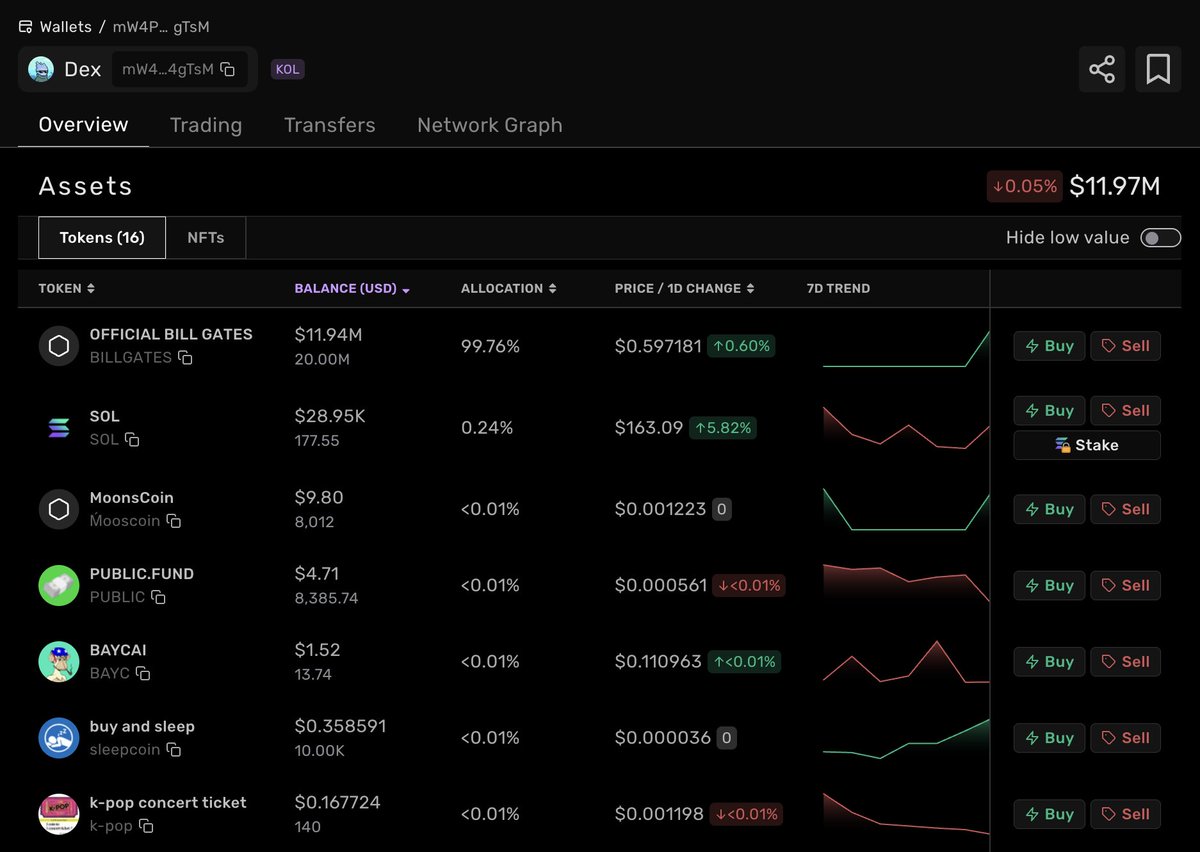Click the wallet icon beside Wallets breadcrumb

[26, 27]
